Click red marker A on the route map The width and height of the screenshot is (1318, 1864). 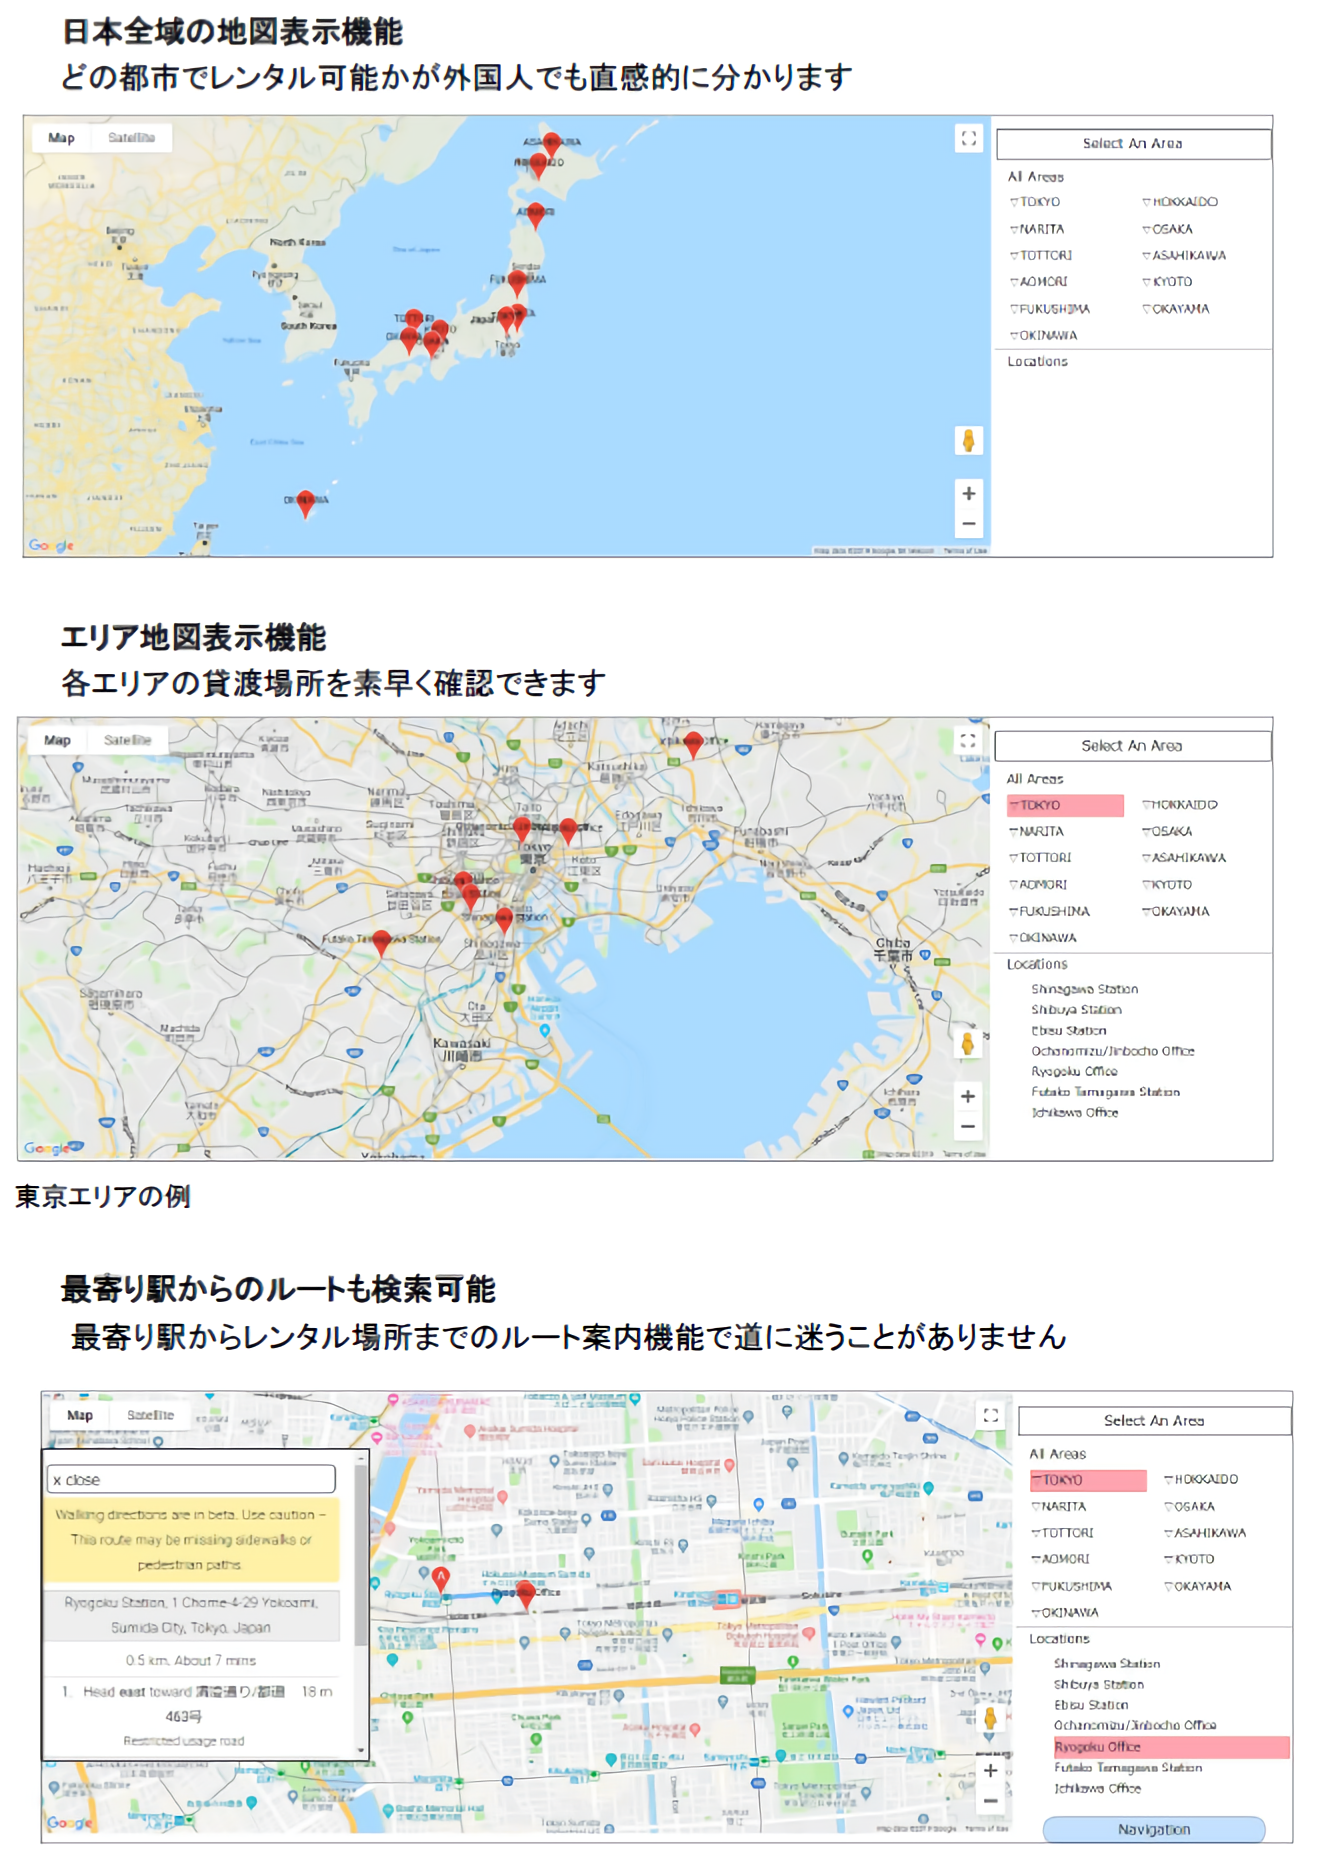coord(441,1579)
